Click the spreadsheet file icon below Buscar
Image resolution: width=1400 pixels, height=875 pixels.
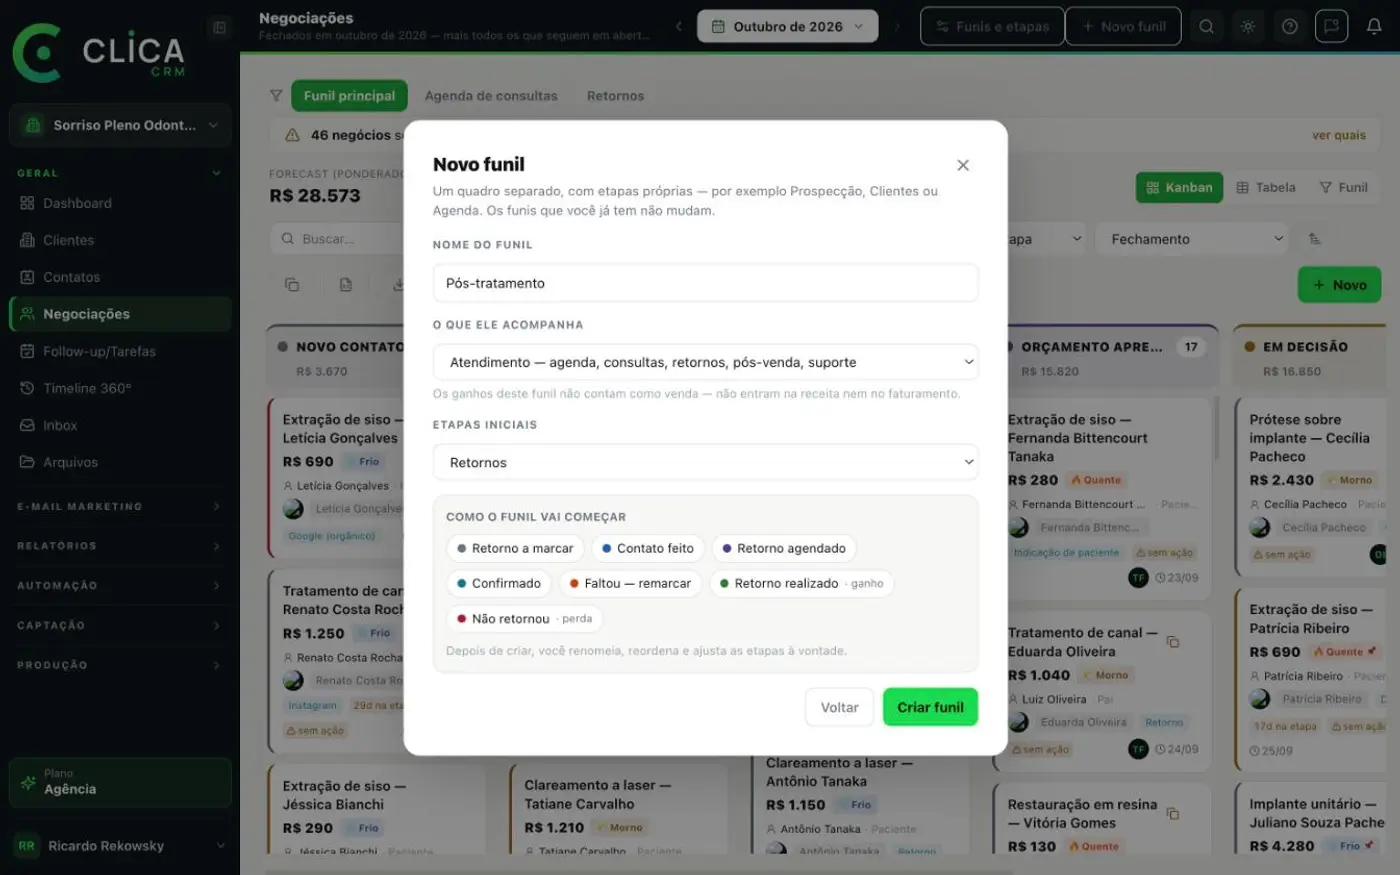[346, 285]
